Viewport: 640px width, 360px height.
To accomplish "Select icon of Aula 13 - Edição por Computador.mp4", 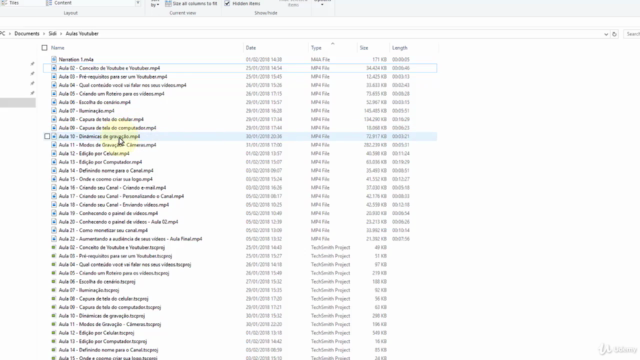I will 54,162.
